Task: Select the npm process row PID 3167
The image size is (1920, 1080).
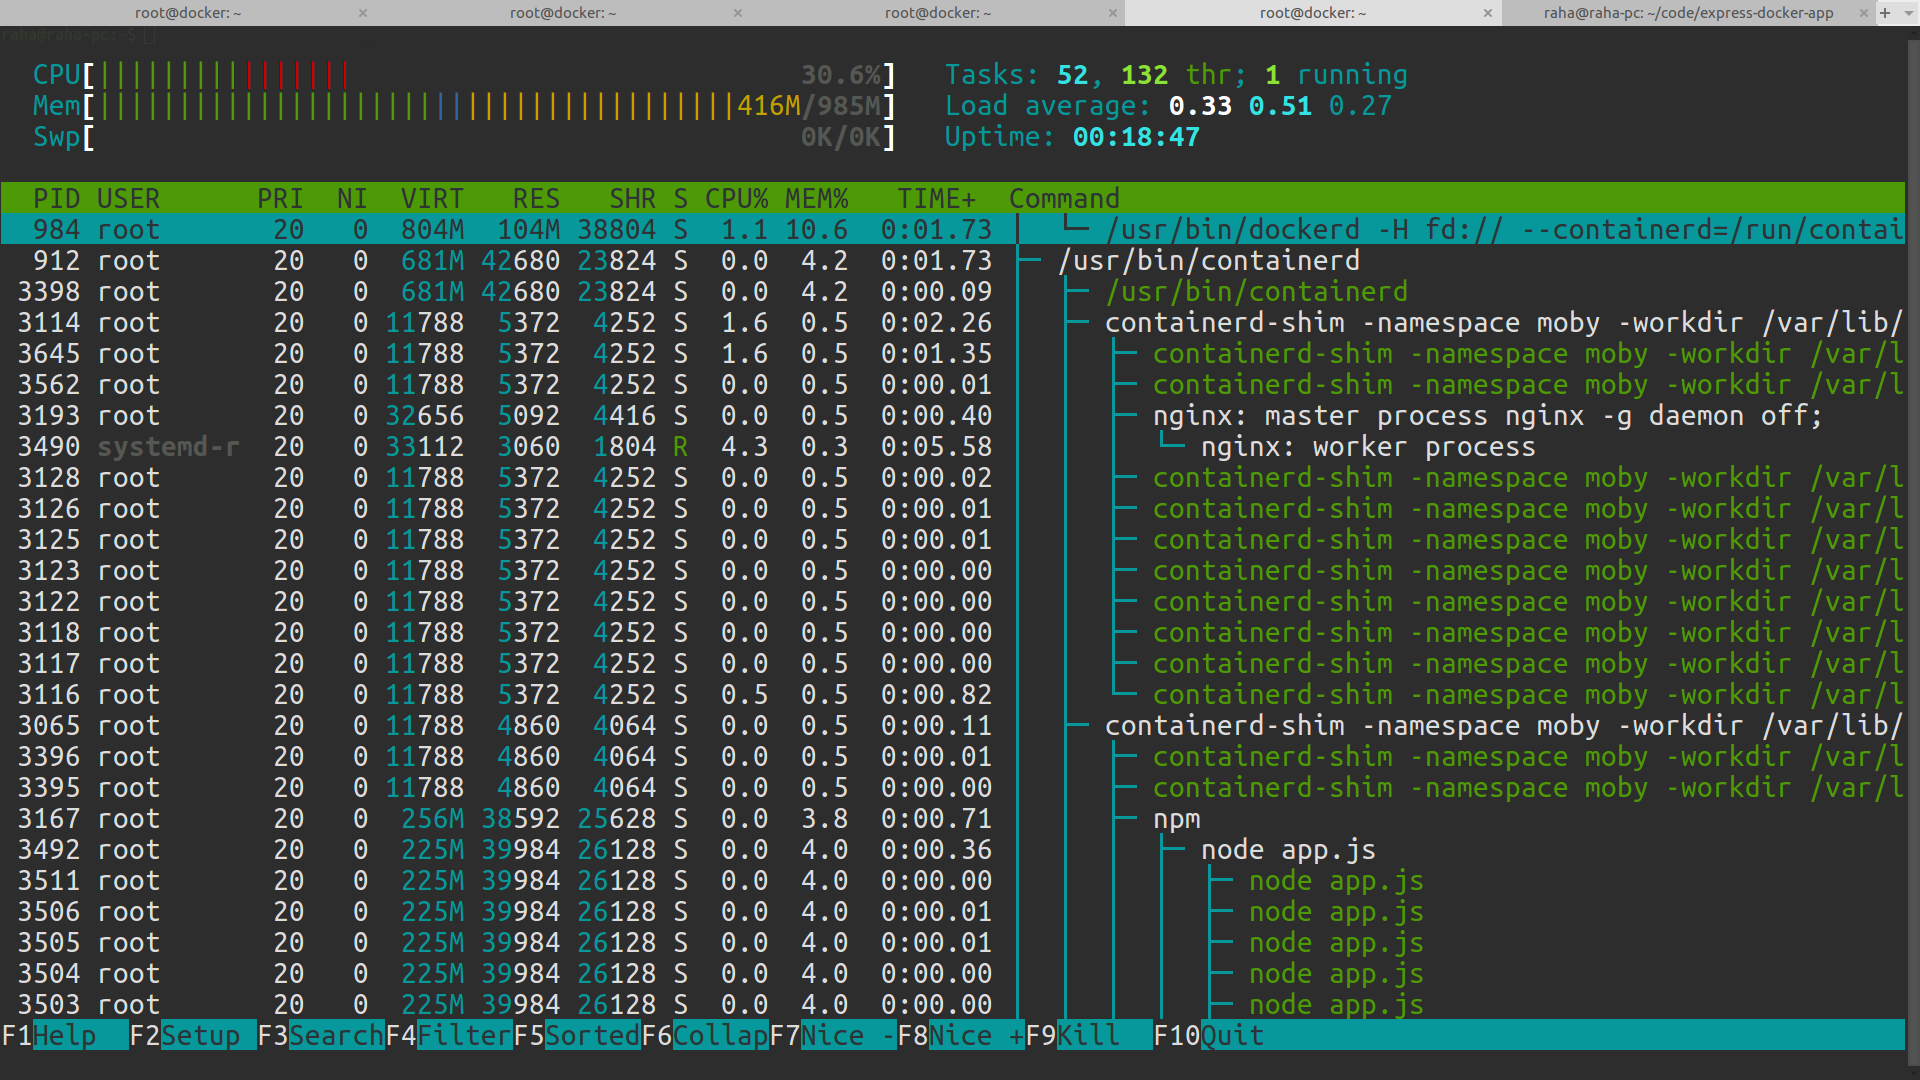Action: [953, 818]
